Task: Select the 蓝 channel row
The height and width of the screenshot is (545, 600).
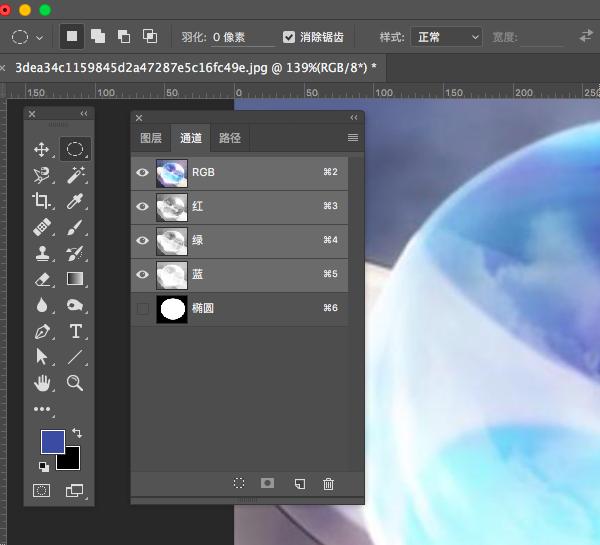Action: (x=240, y=275)
